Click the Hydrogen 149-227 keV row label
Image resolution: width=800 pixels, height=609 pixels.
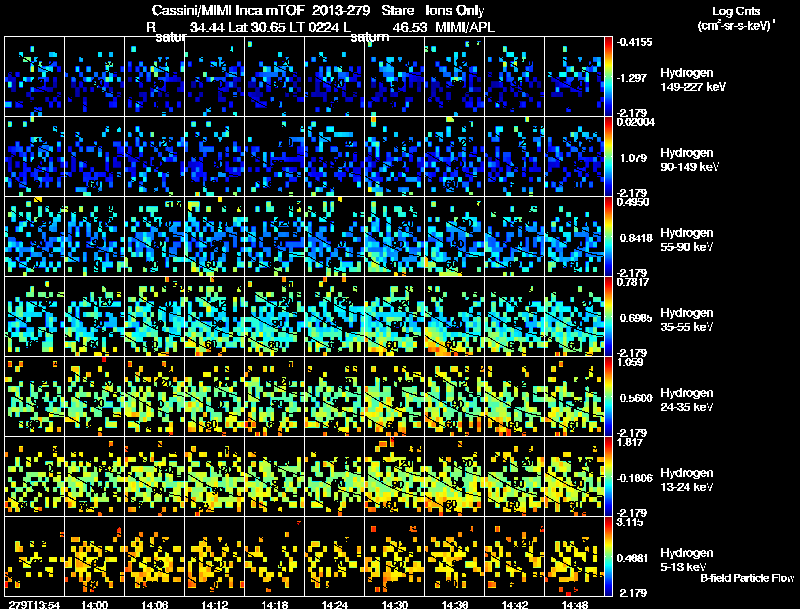692,80
